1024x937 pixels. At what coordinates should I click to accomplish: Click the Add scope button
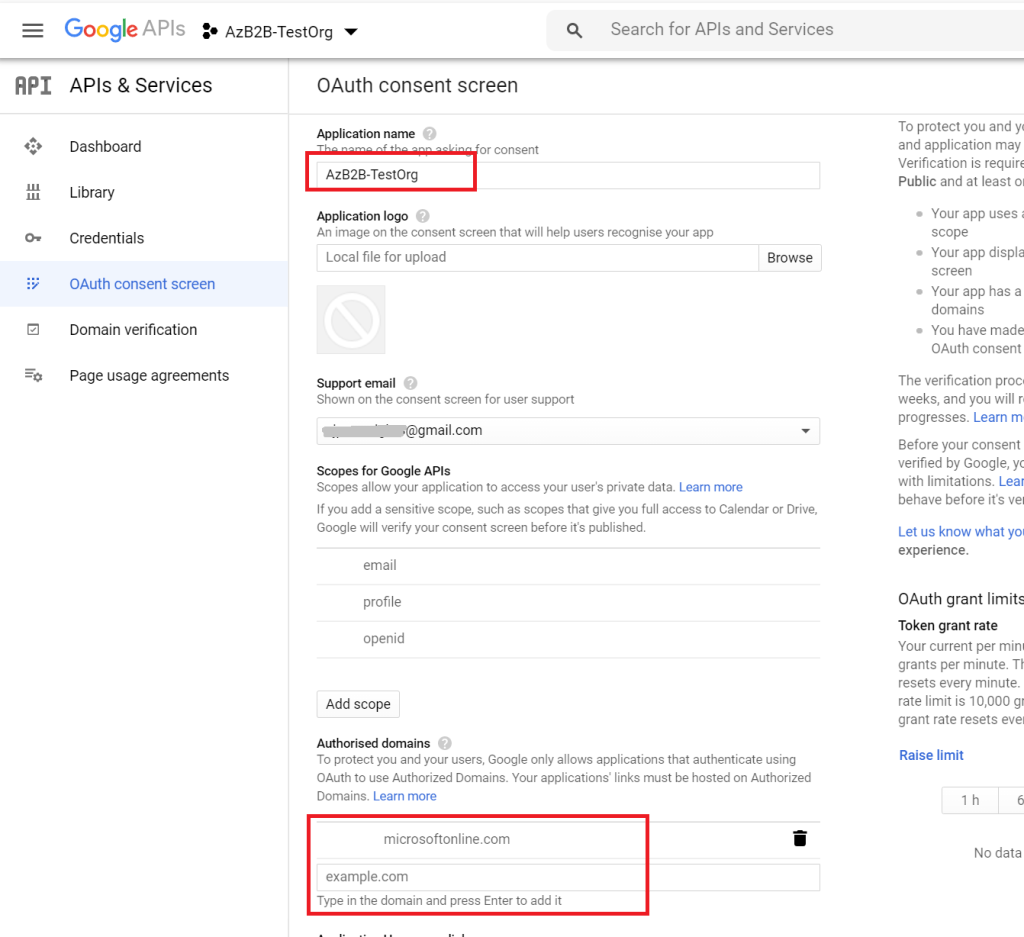pos(358,704)
